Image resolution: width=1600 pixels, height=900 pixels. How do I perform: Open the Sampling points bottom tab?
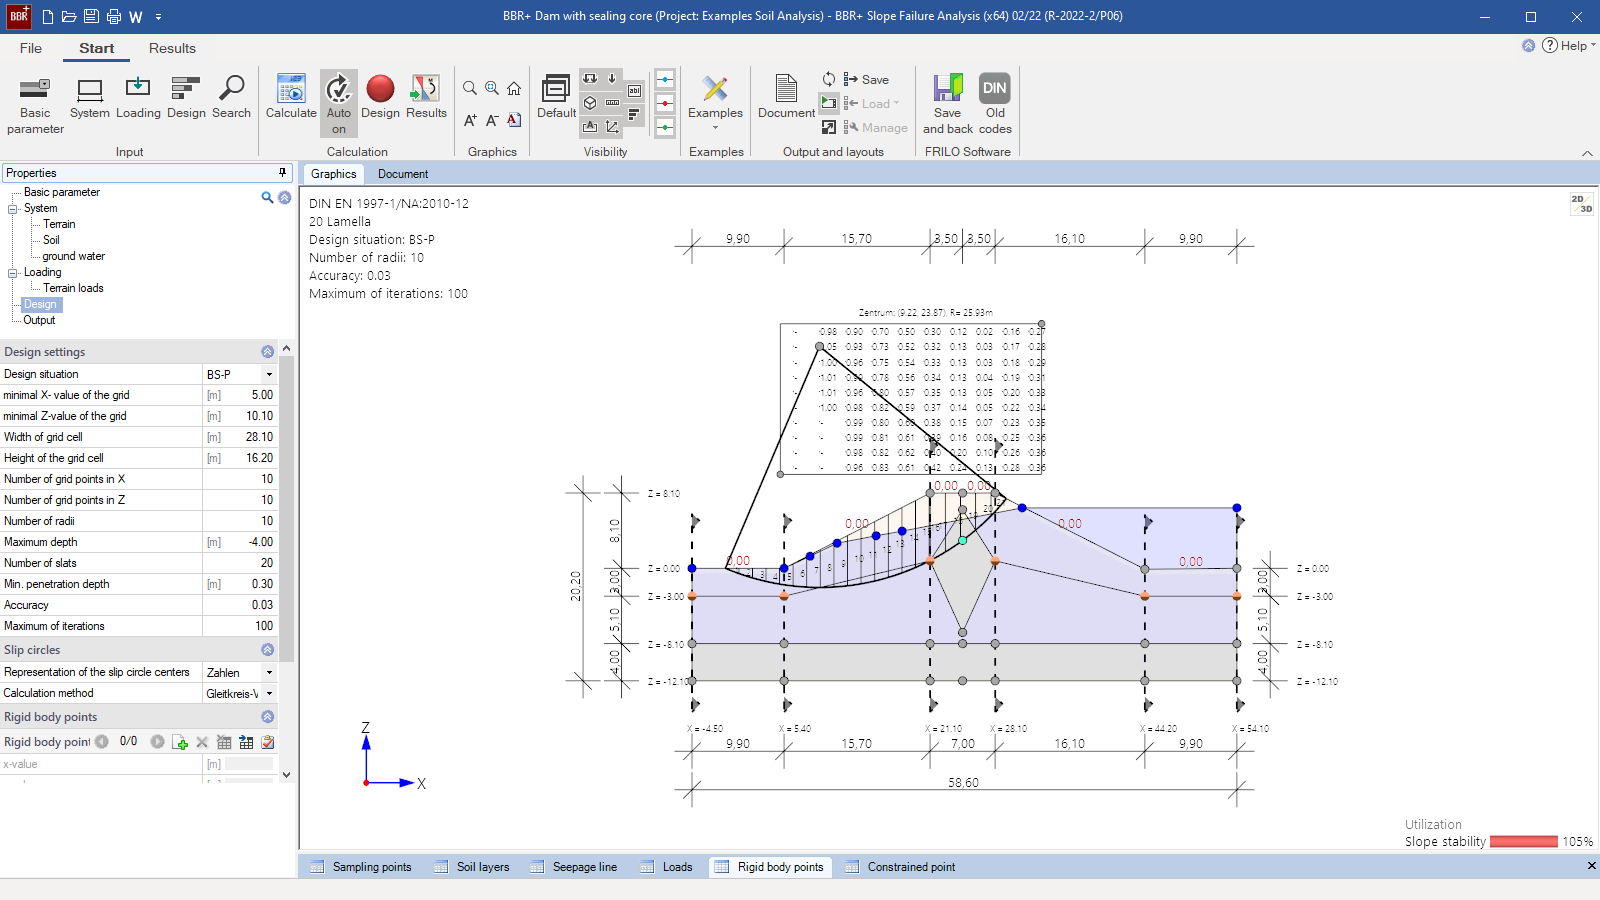pos(361,867)
